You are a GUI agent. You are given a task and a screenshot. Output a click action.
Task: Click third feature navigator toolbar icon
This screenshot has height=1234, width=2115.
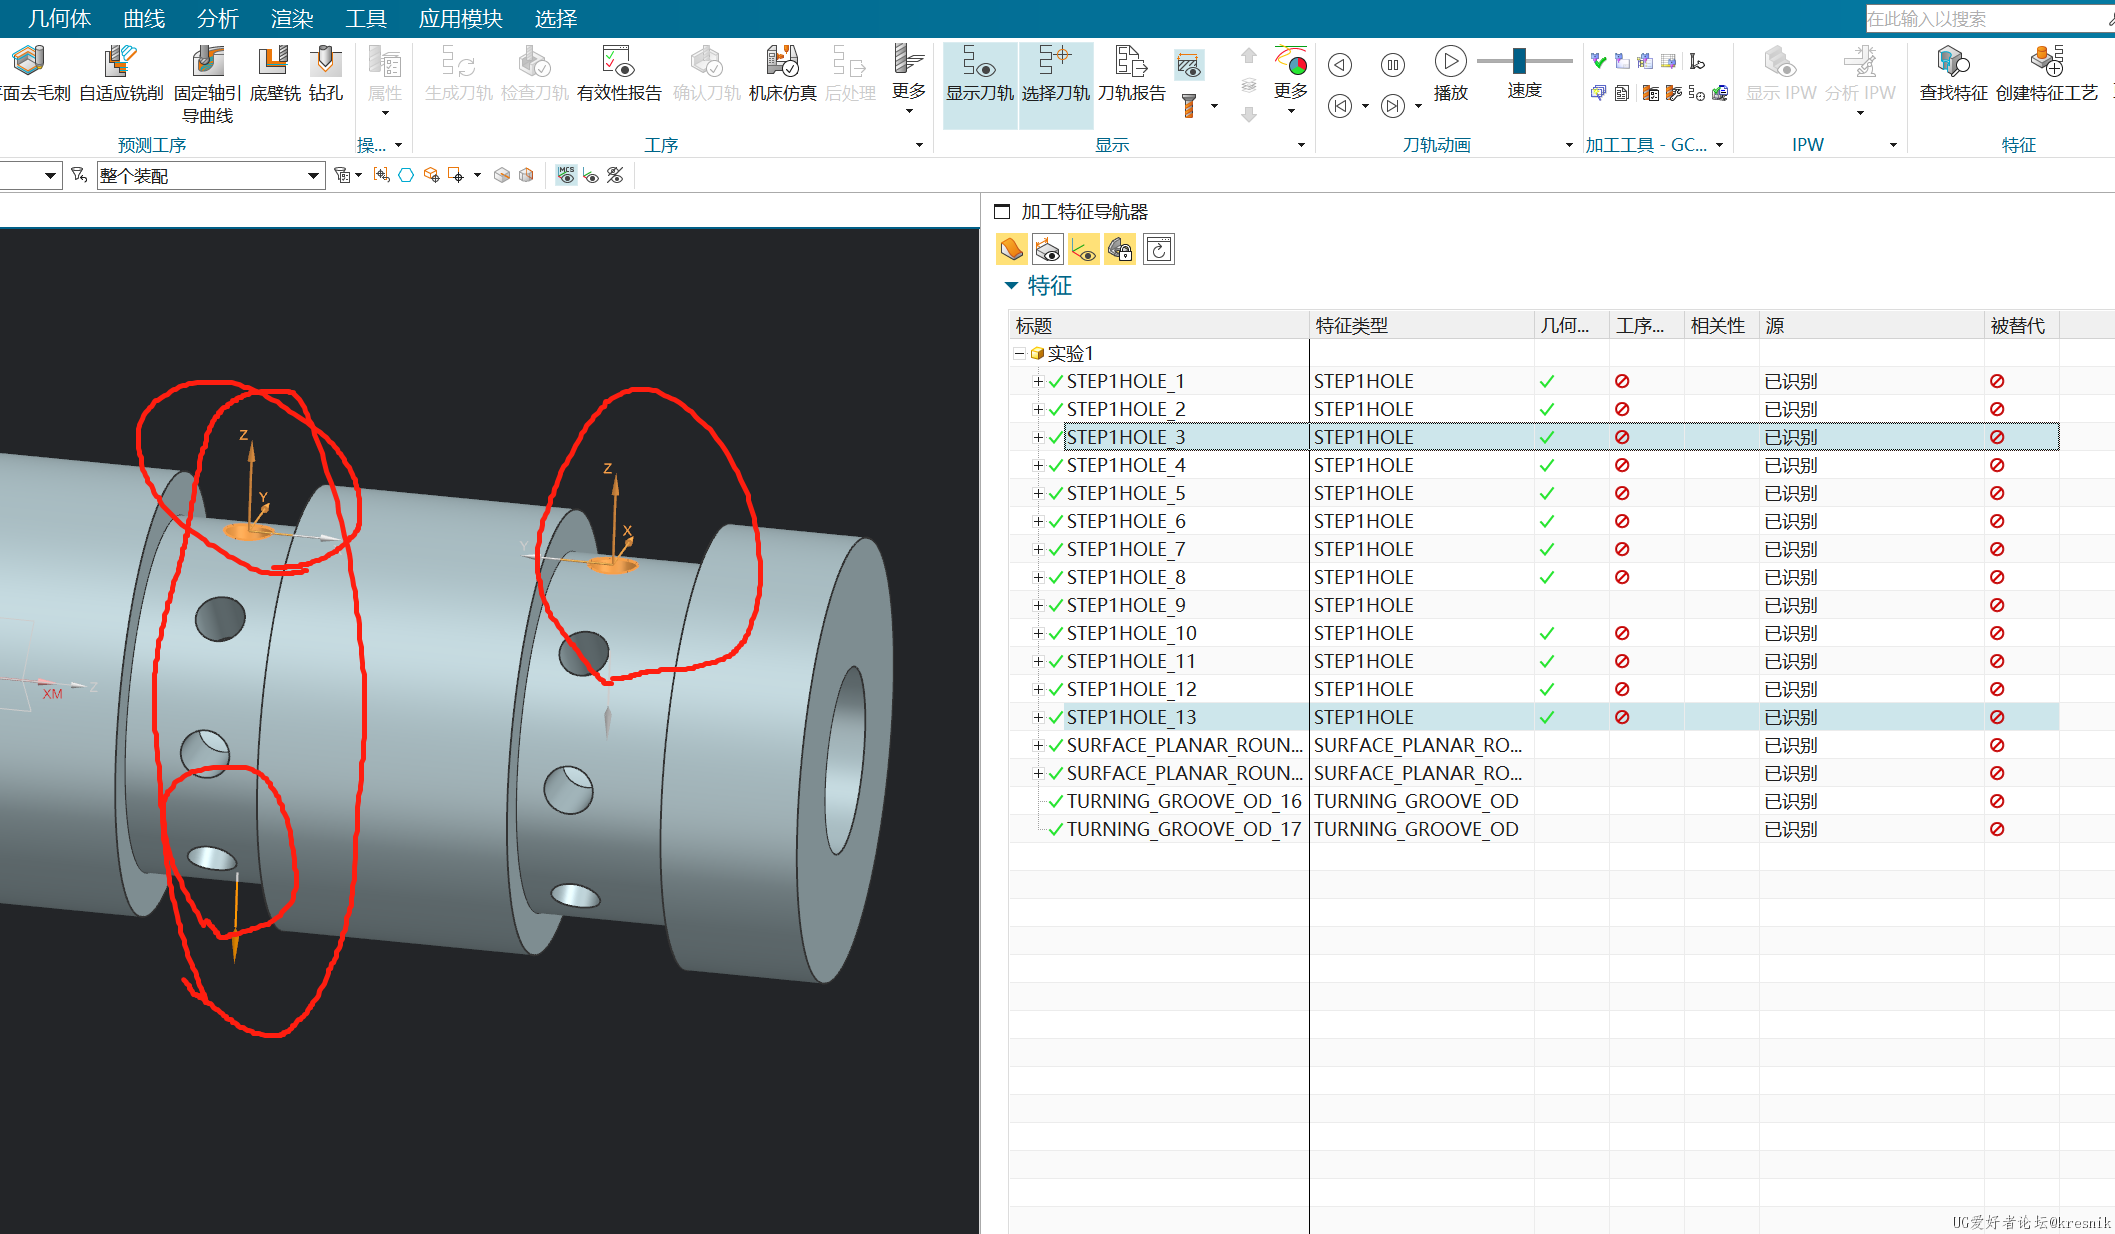(x=1083, y=249)
